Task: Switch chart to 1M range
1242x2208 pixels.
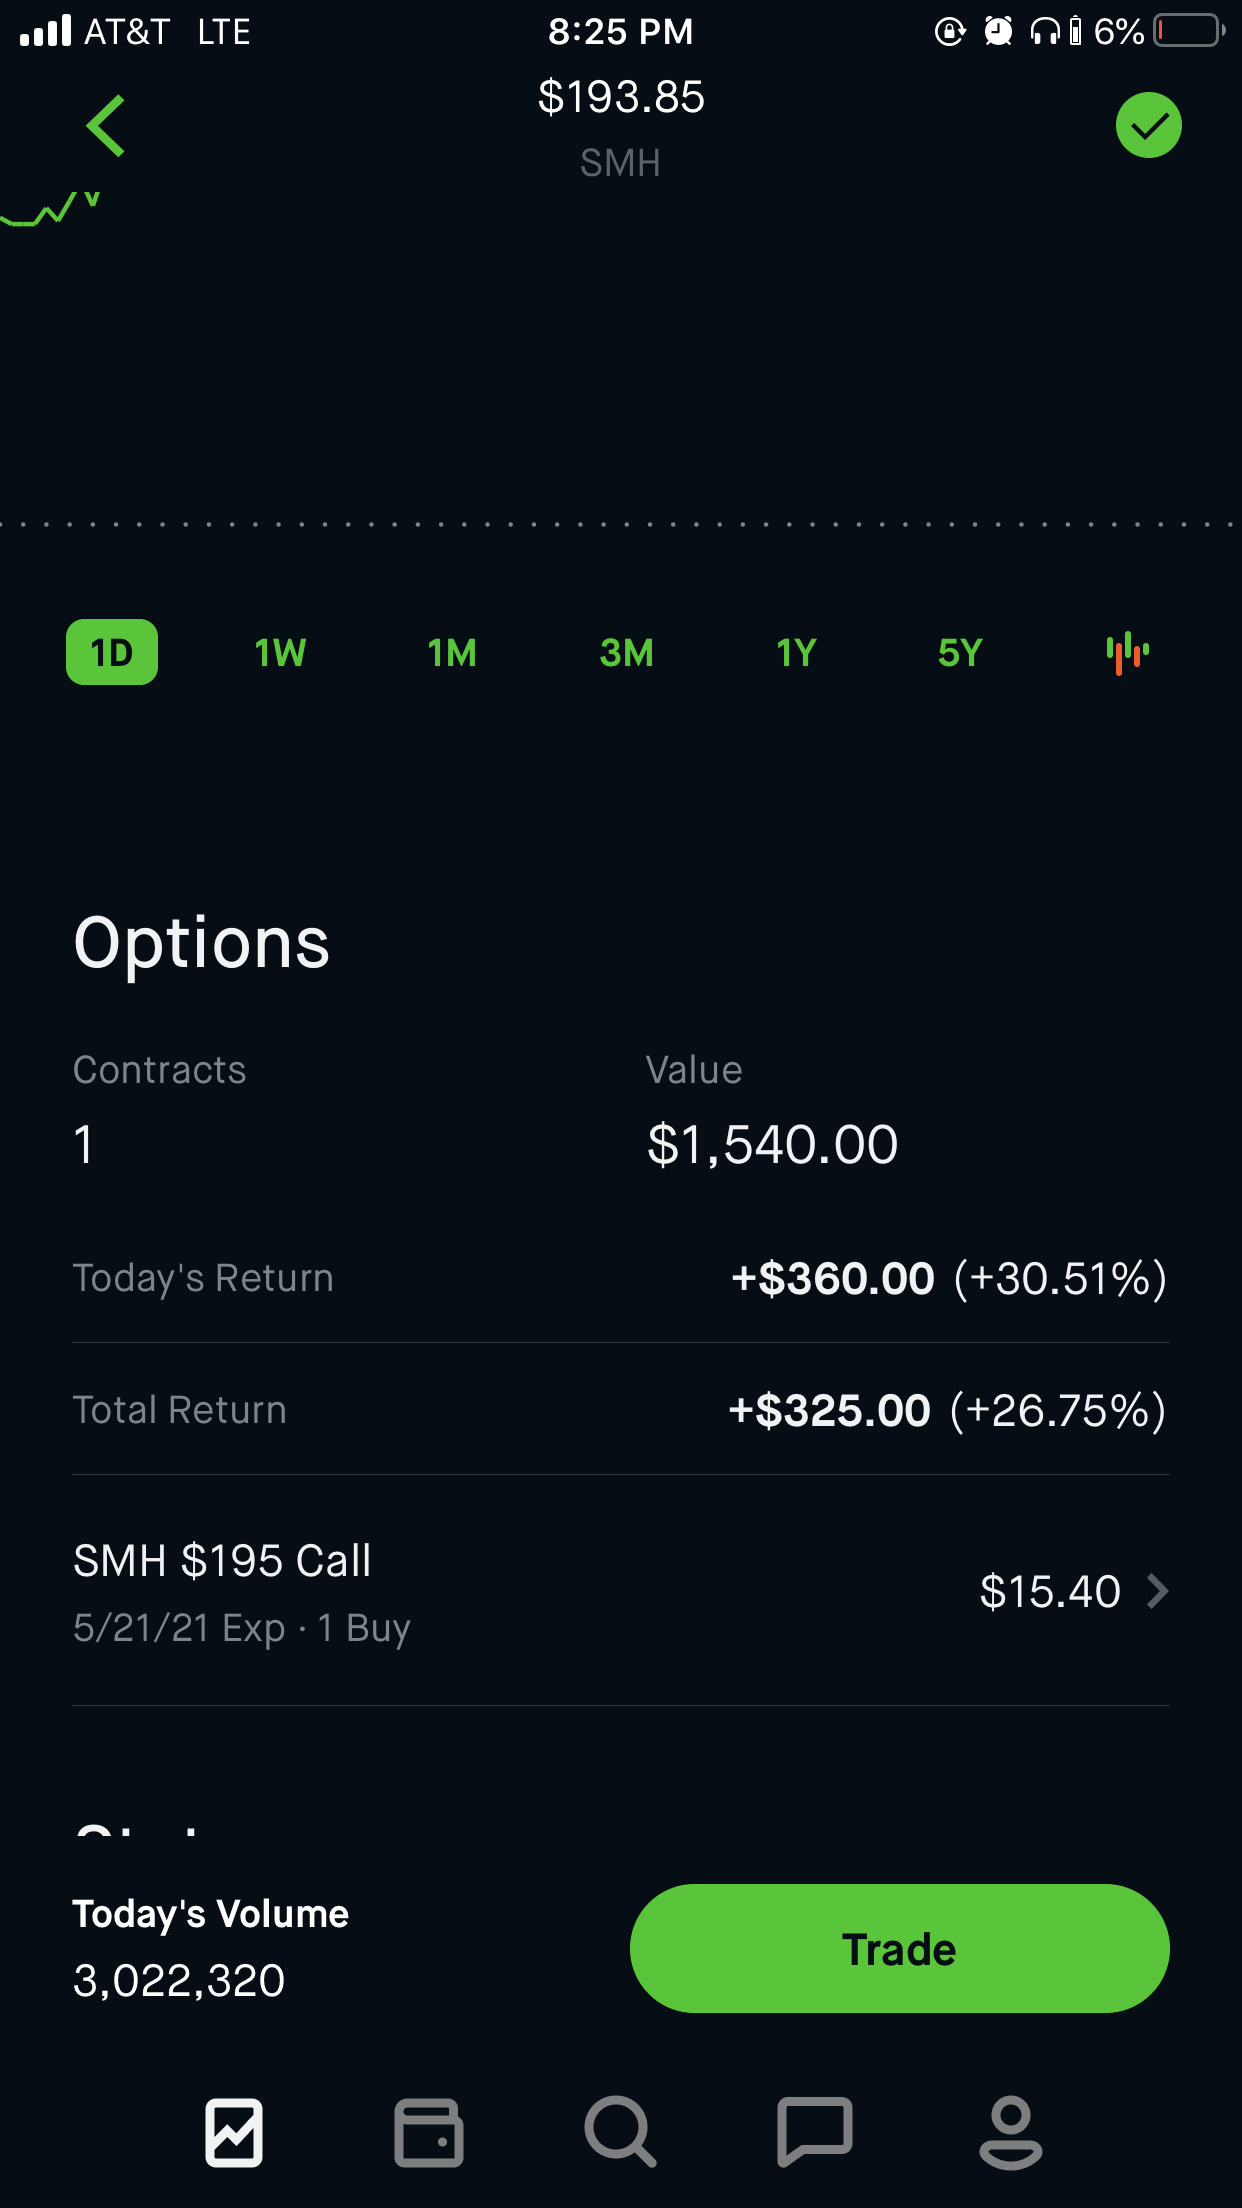Action: [452, 653]
